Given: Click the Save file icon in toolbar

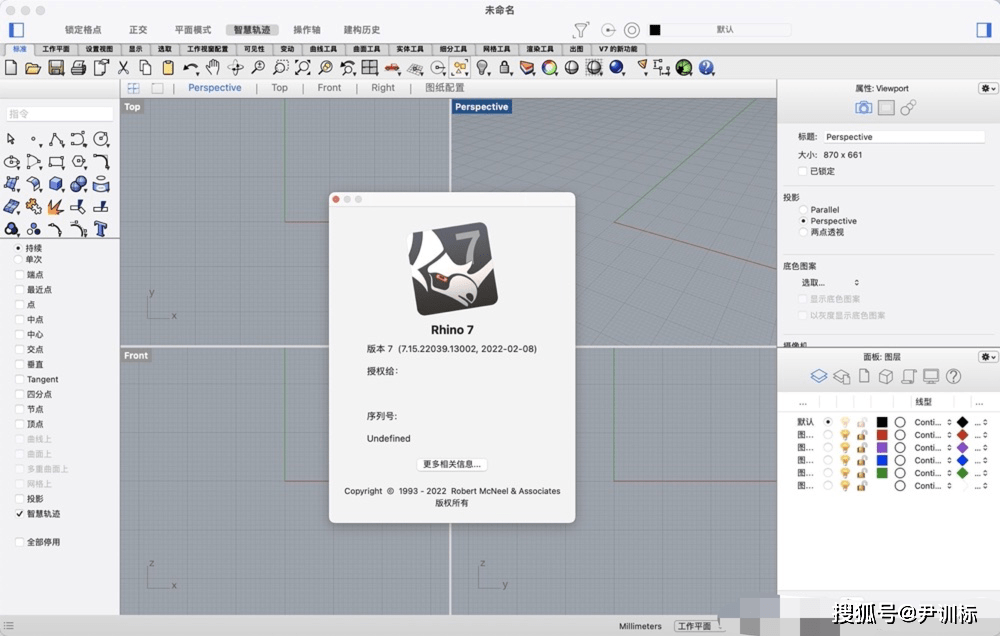Looking at the screenshot, I should pos(55,68).
